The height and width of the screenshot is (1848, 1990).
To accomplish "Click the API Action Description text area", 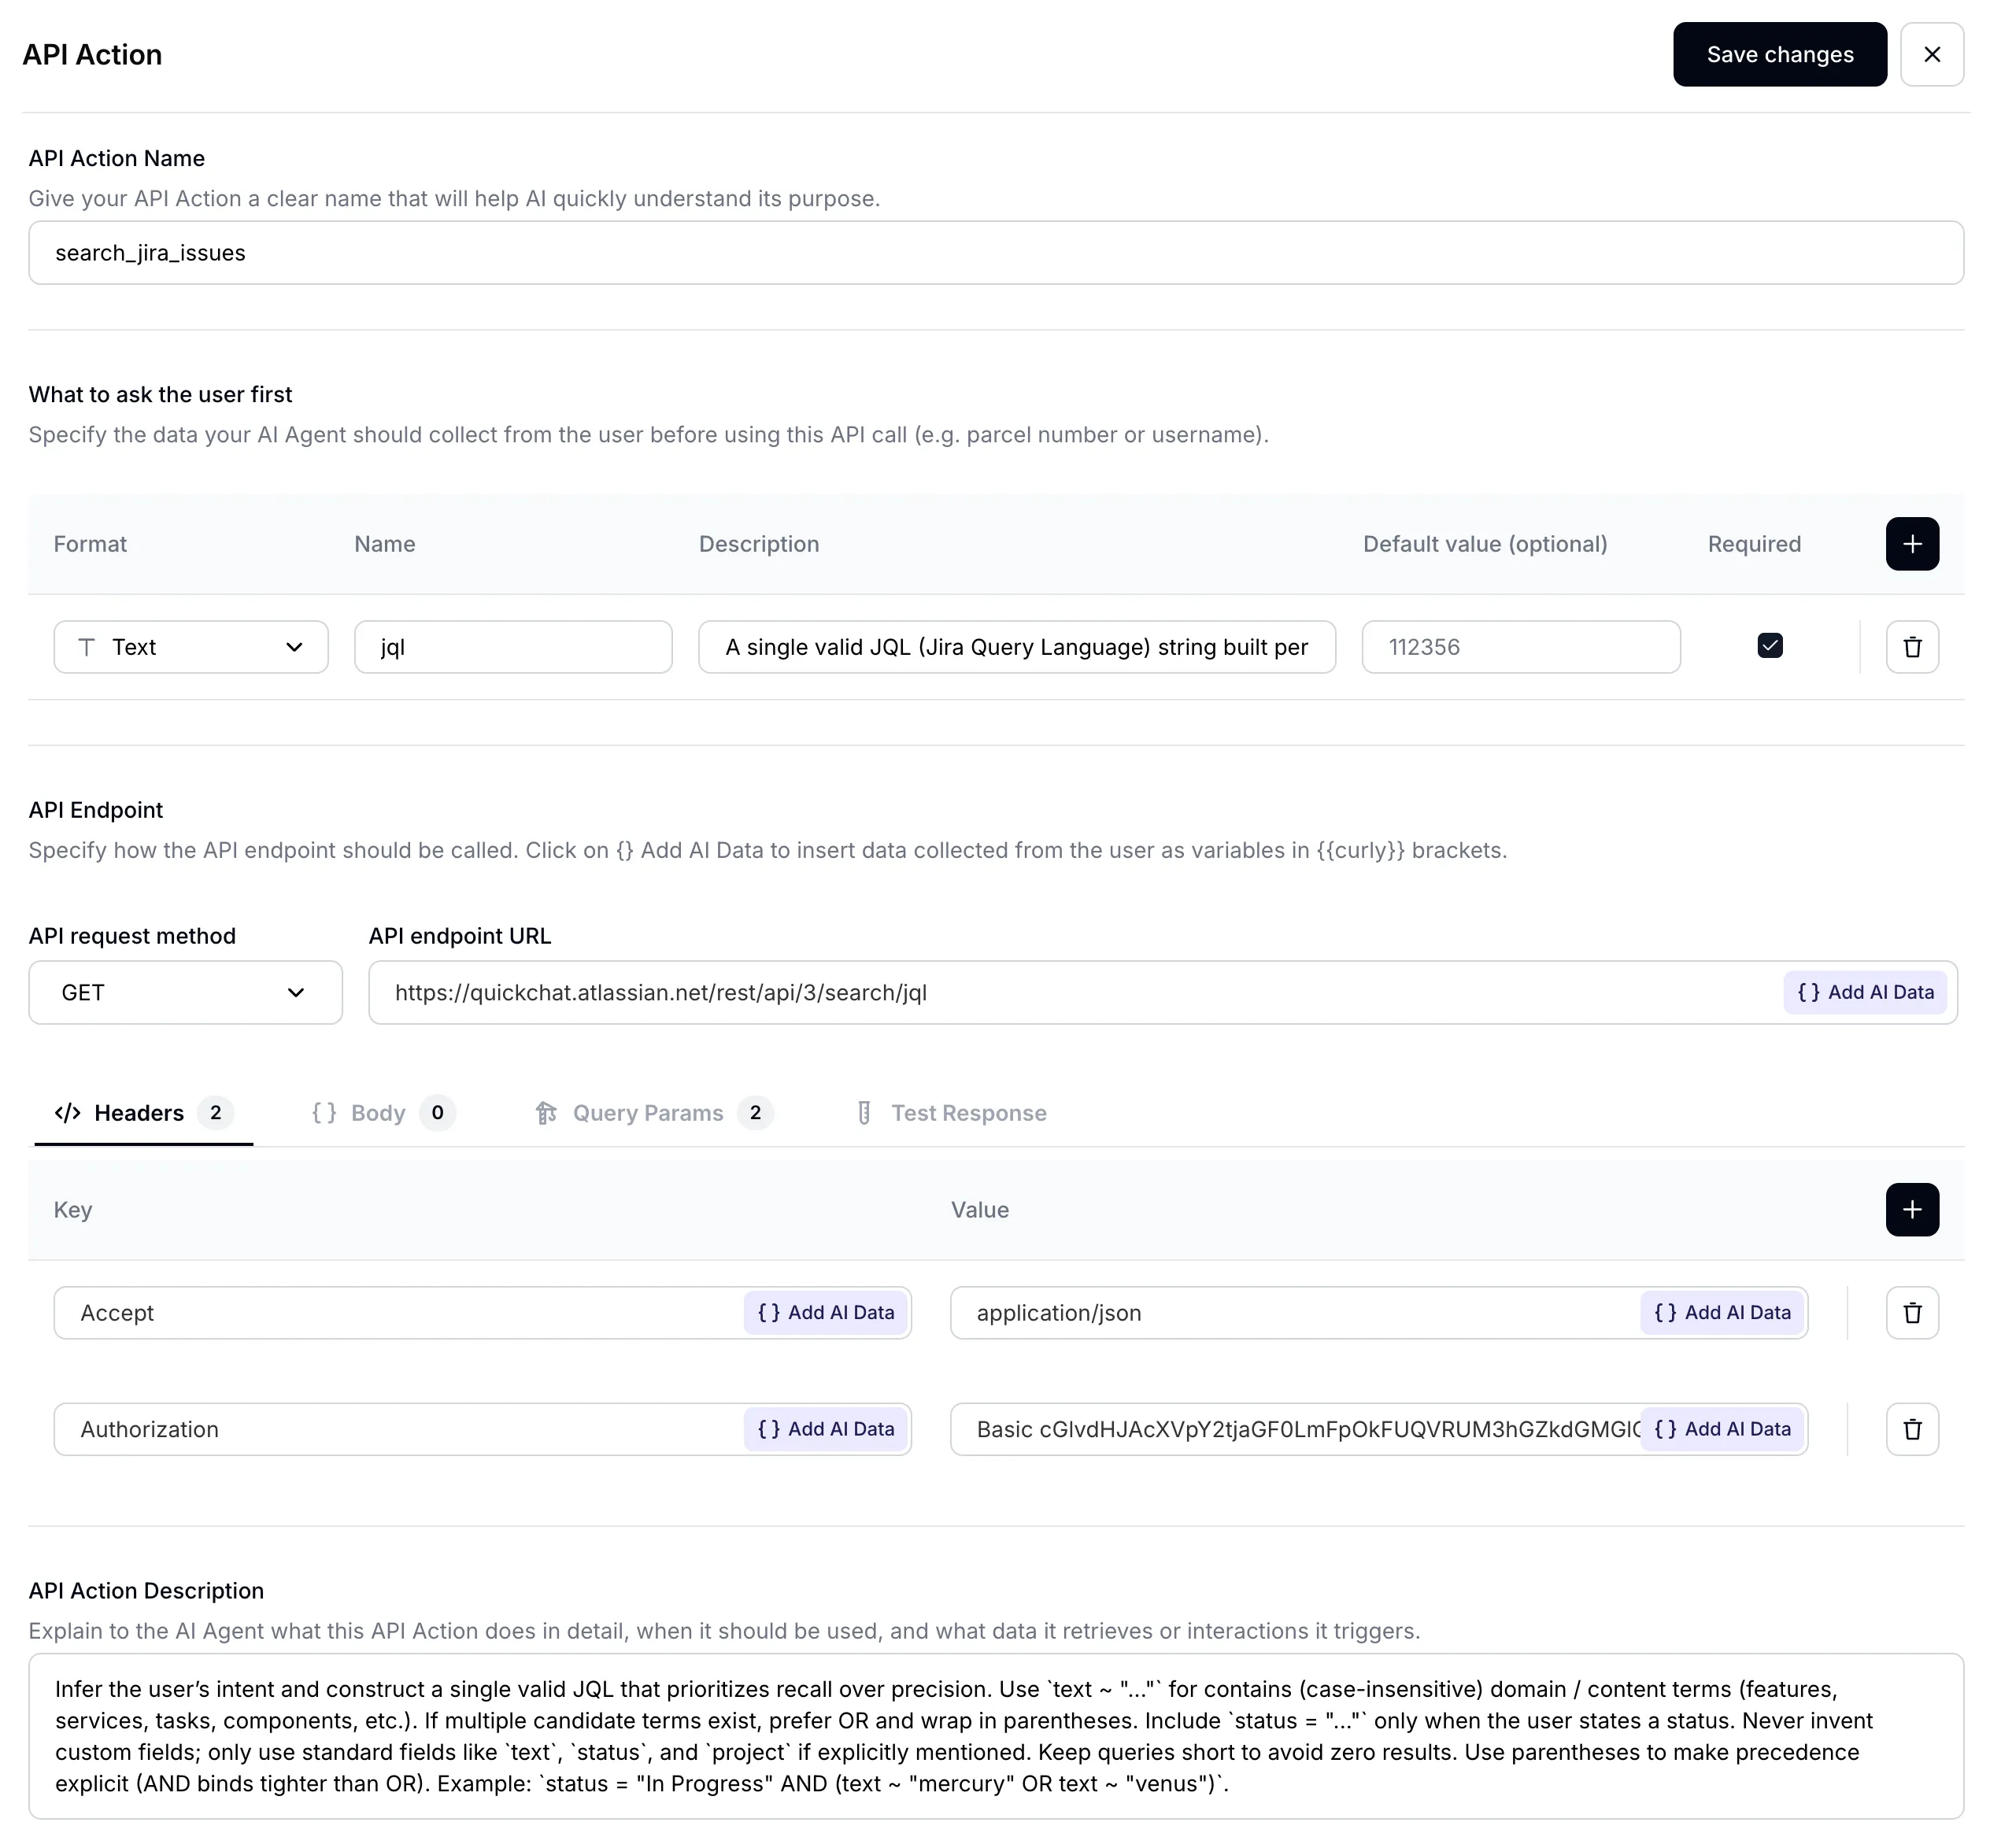I will [995, 1735].
